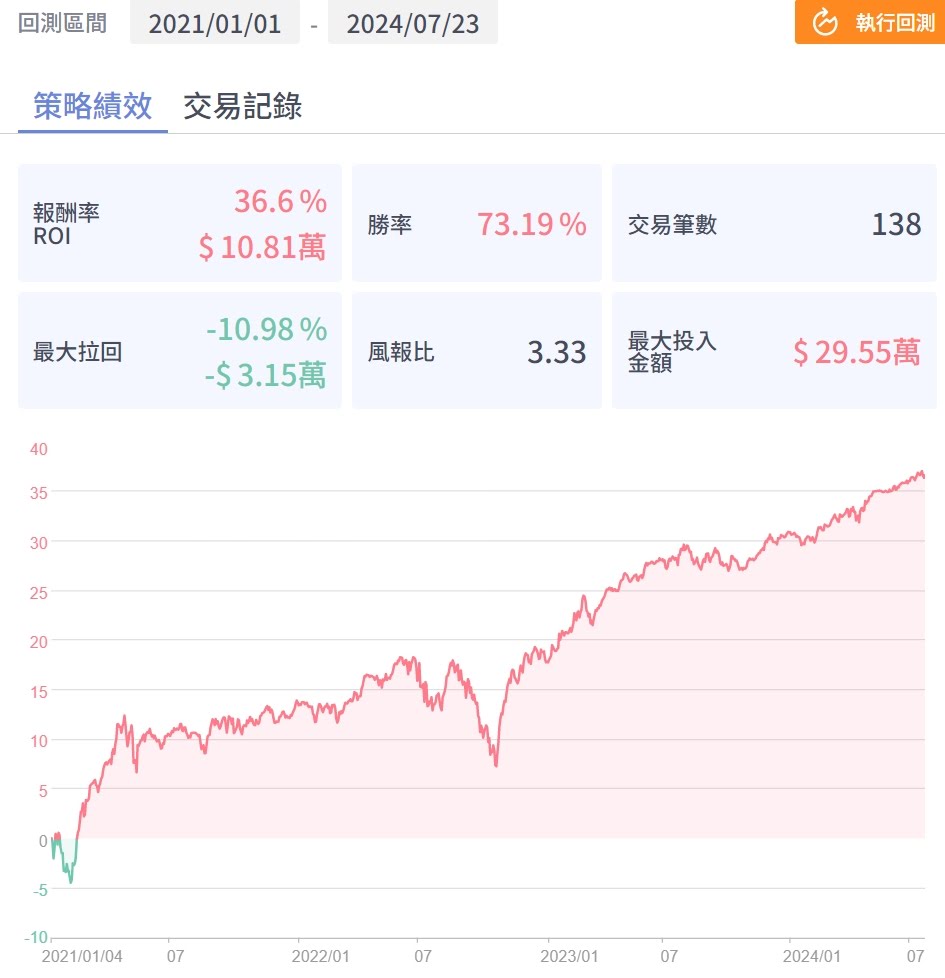Select the 交易筆數 138 card
The width and height of the screenshot is (945, 978).
(774, 223)
